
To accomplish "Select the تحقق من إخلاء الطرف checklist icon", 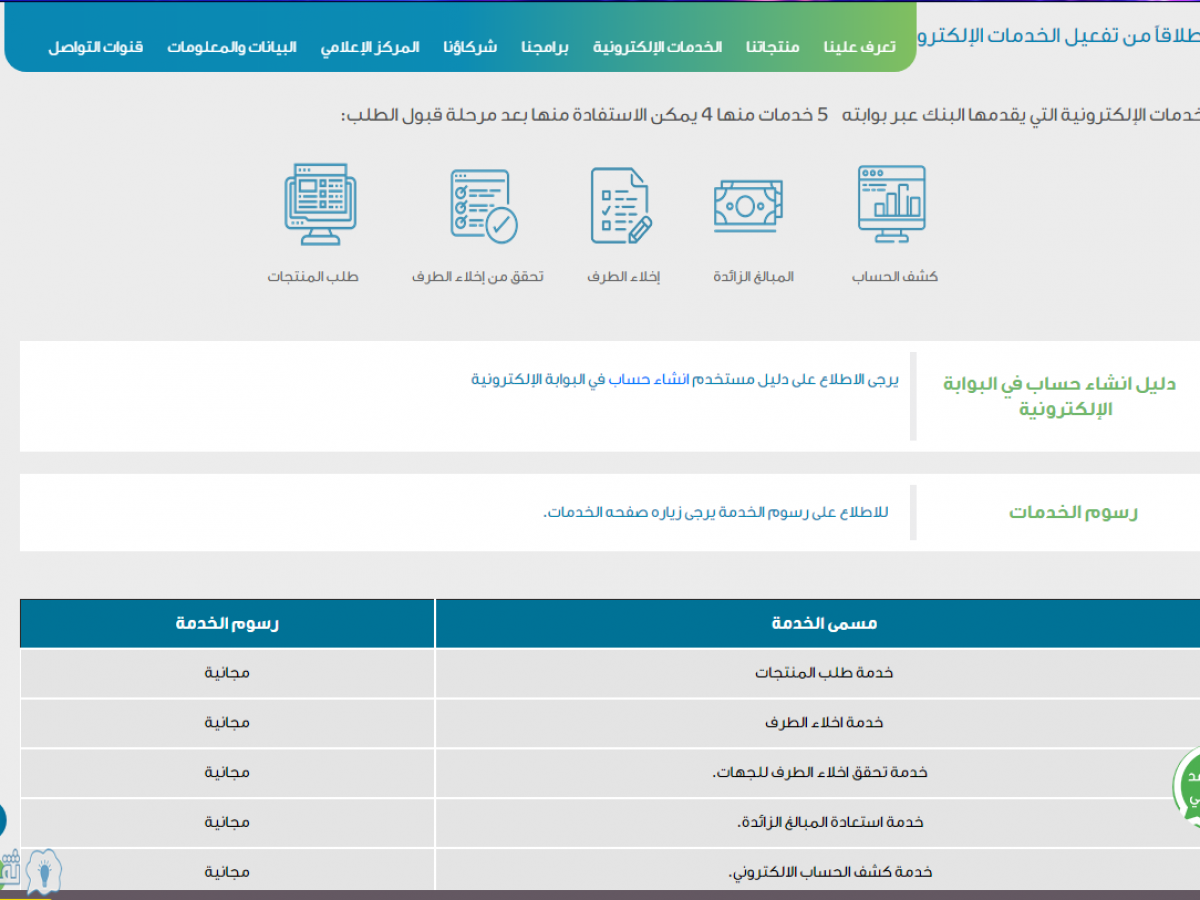I will click(x=484, y=206).
